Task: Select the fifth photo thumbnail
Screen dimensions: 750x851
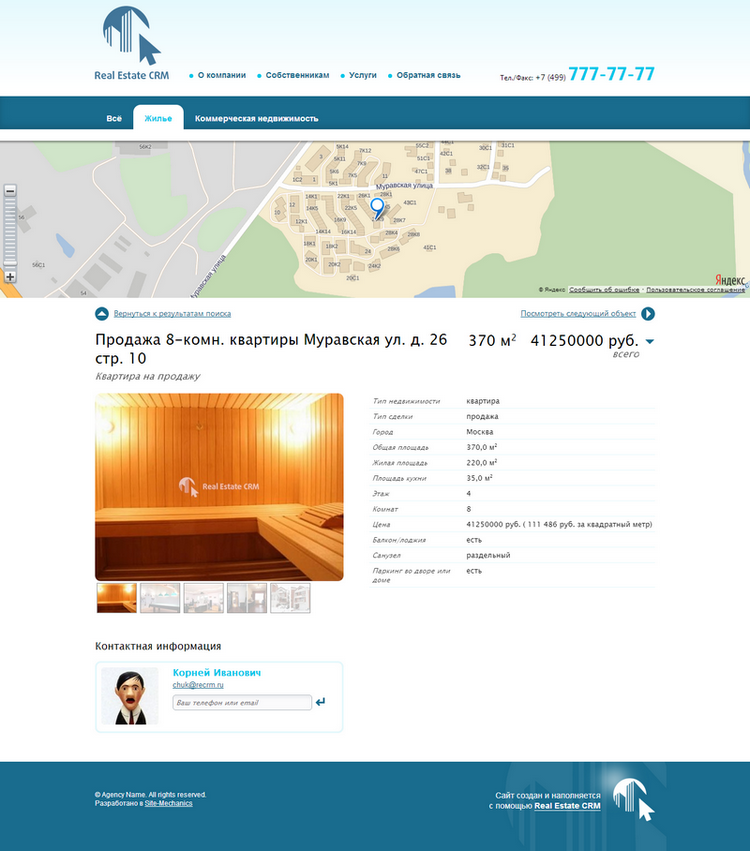Action: [290, 598]
